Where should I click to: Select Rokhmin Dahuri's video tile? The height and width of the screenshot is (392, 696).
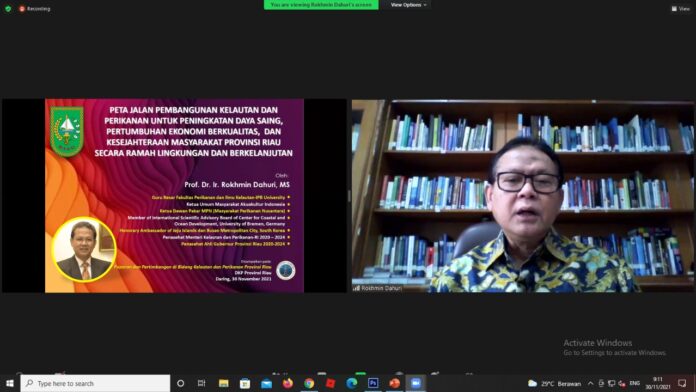[x=522, y=196]
